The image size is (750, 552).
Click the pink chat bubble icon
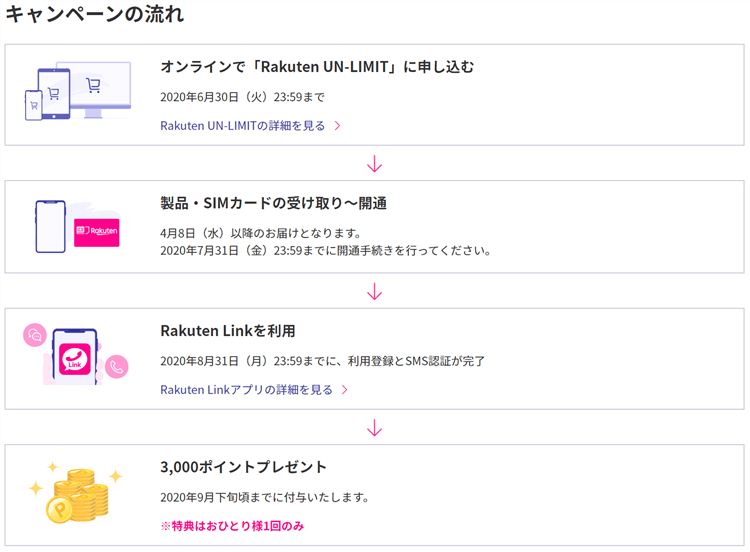[x=35, y=335]
